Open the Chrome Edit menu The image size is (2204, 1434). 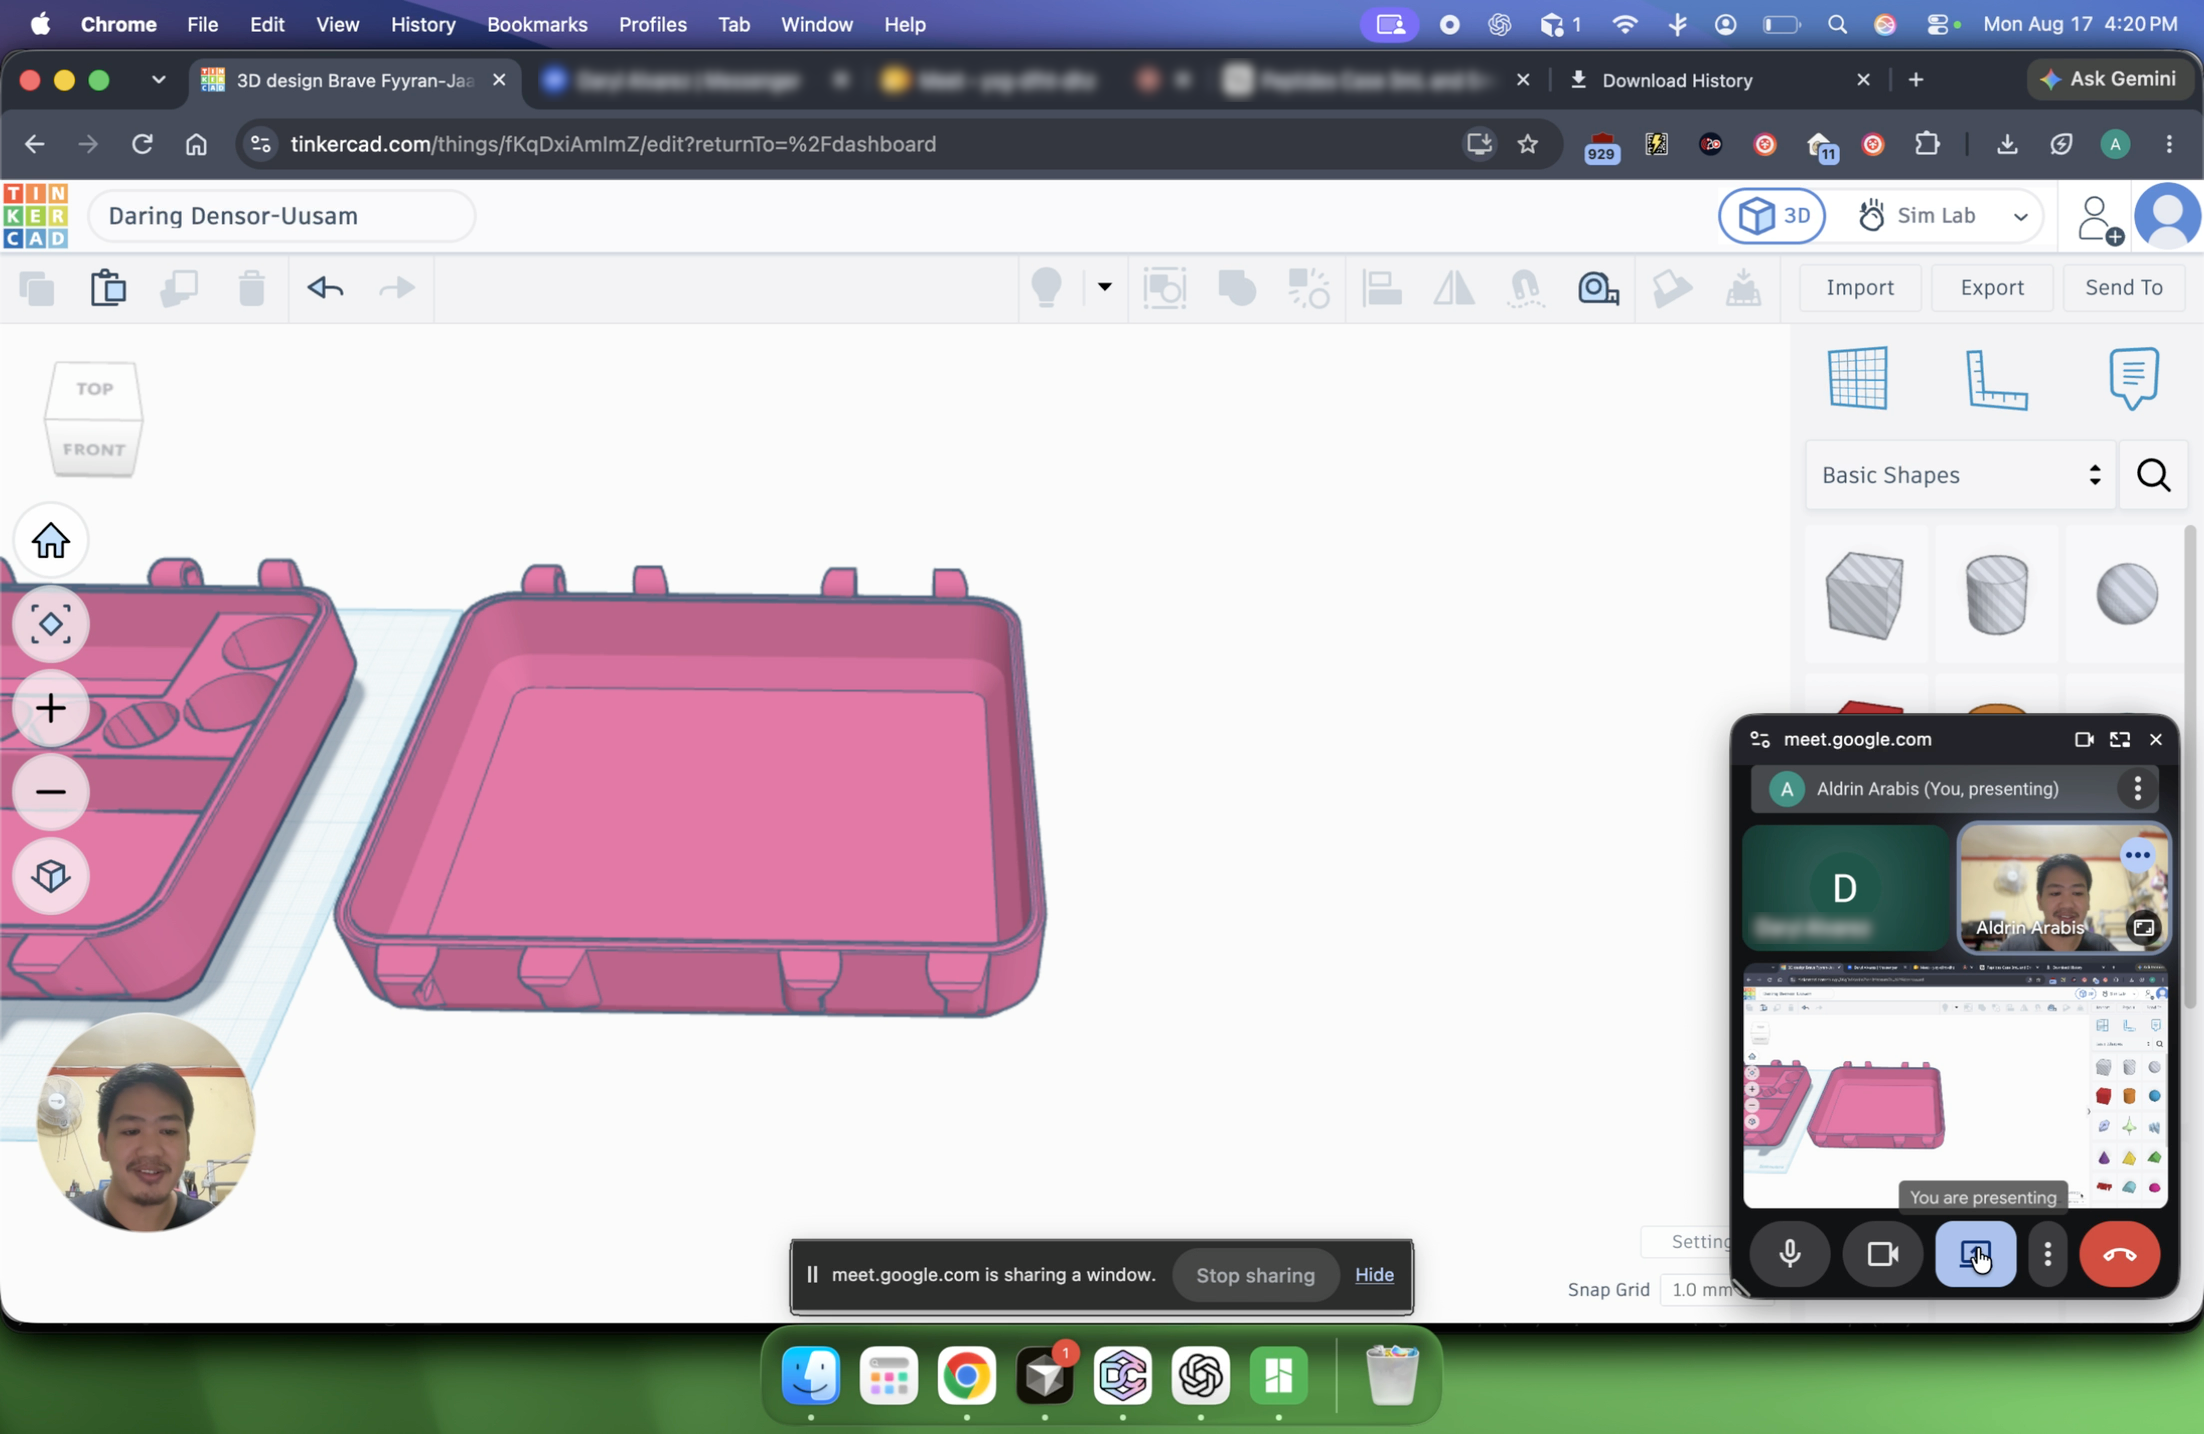(266, 24)
